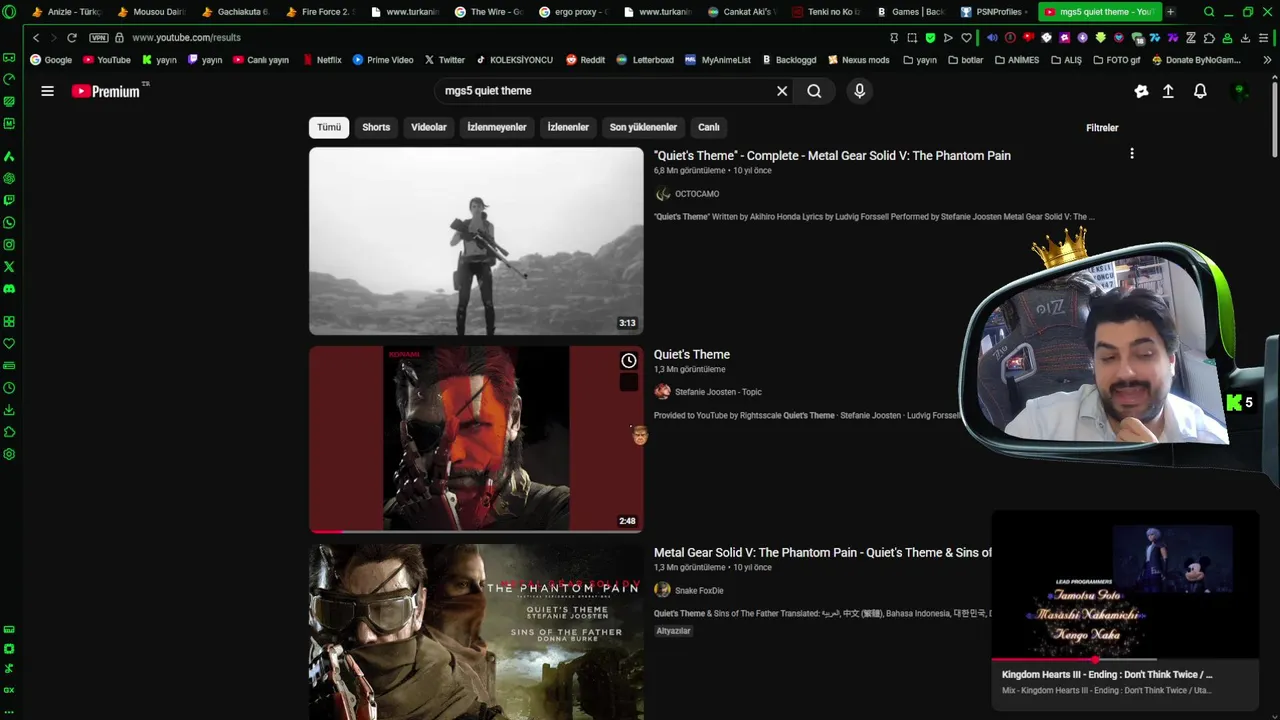
Task: Take a page snapshot with toolbar icon
Action: coord(912,38)
